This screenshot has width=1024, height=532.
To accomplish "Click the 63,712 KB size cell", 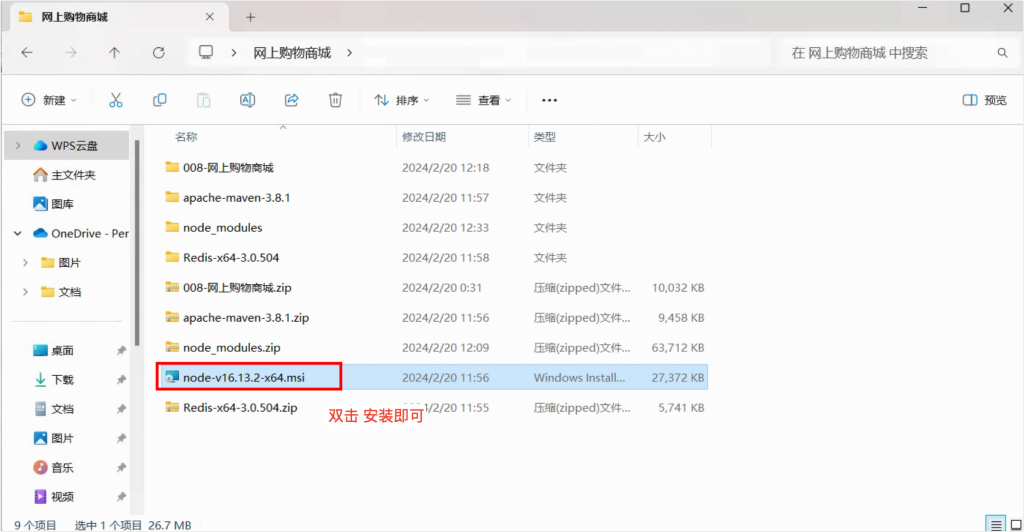I will 678,347.
